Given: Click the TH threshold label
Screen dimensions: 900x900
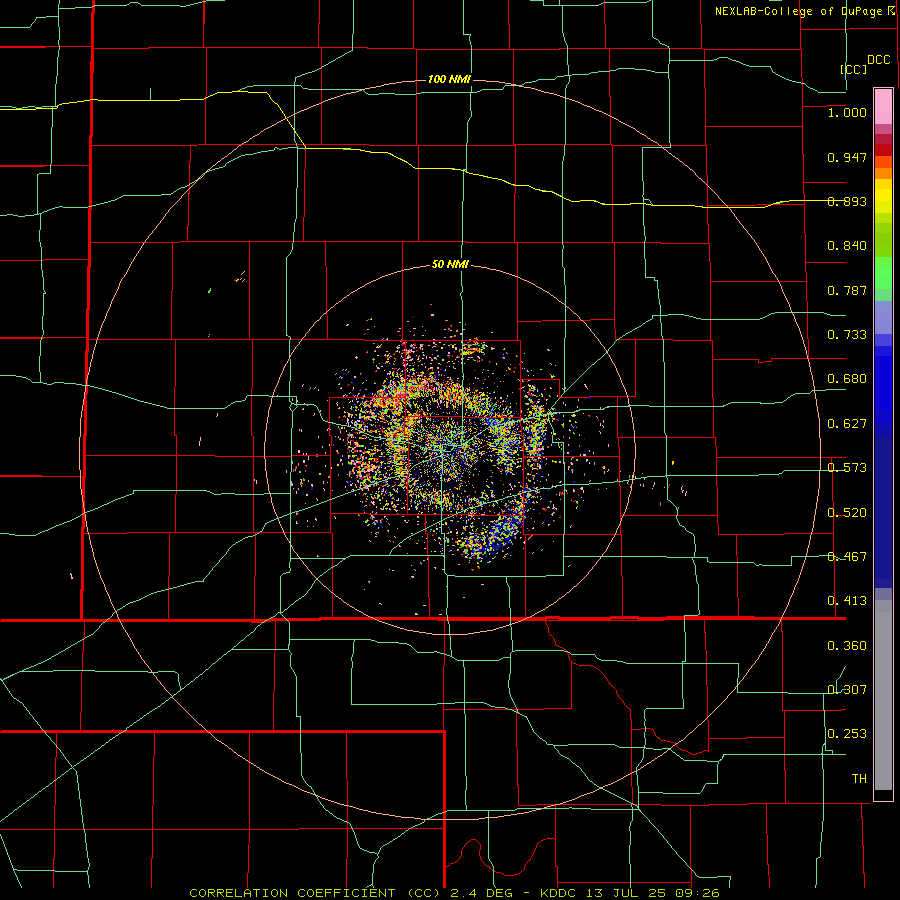Looking at the screenshot, I should (x=859, y=779).
